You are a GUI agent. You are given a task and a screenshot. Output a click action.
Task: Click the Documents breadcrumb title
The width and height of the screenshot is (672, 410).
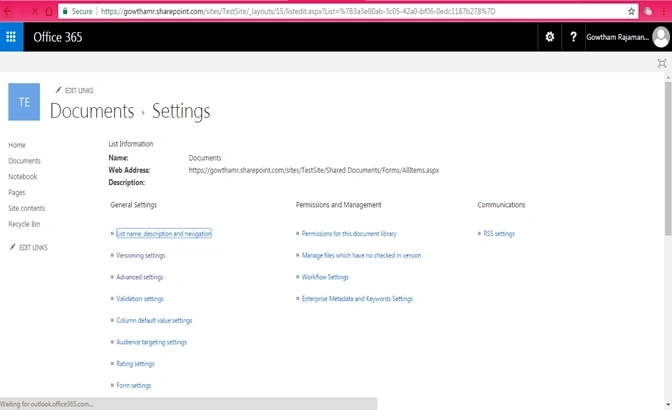pos(92,111)
